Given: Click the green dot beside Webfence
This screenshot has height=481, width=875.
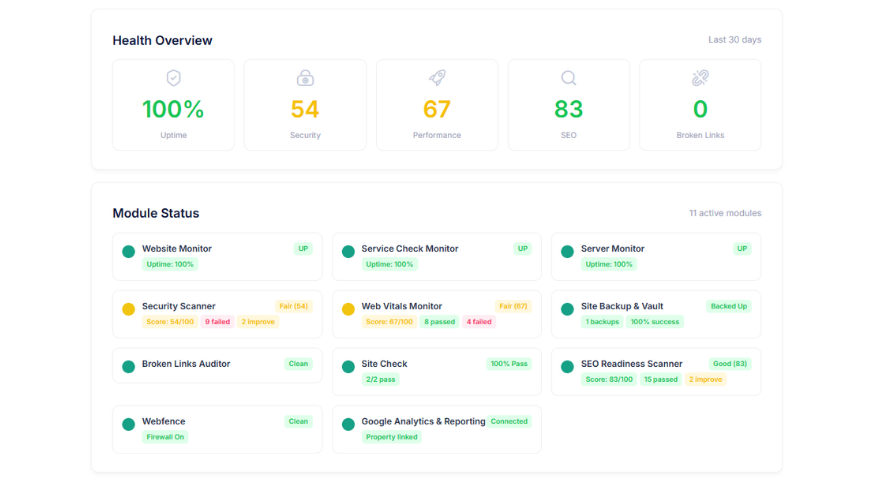Looking at the screenshot, I should [x=128, y=424].
